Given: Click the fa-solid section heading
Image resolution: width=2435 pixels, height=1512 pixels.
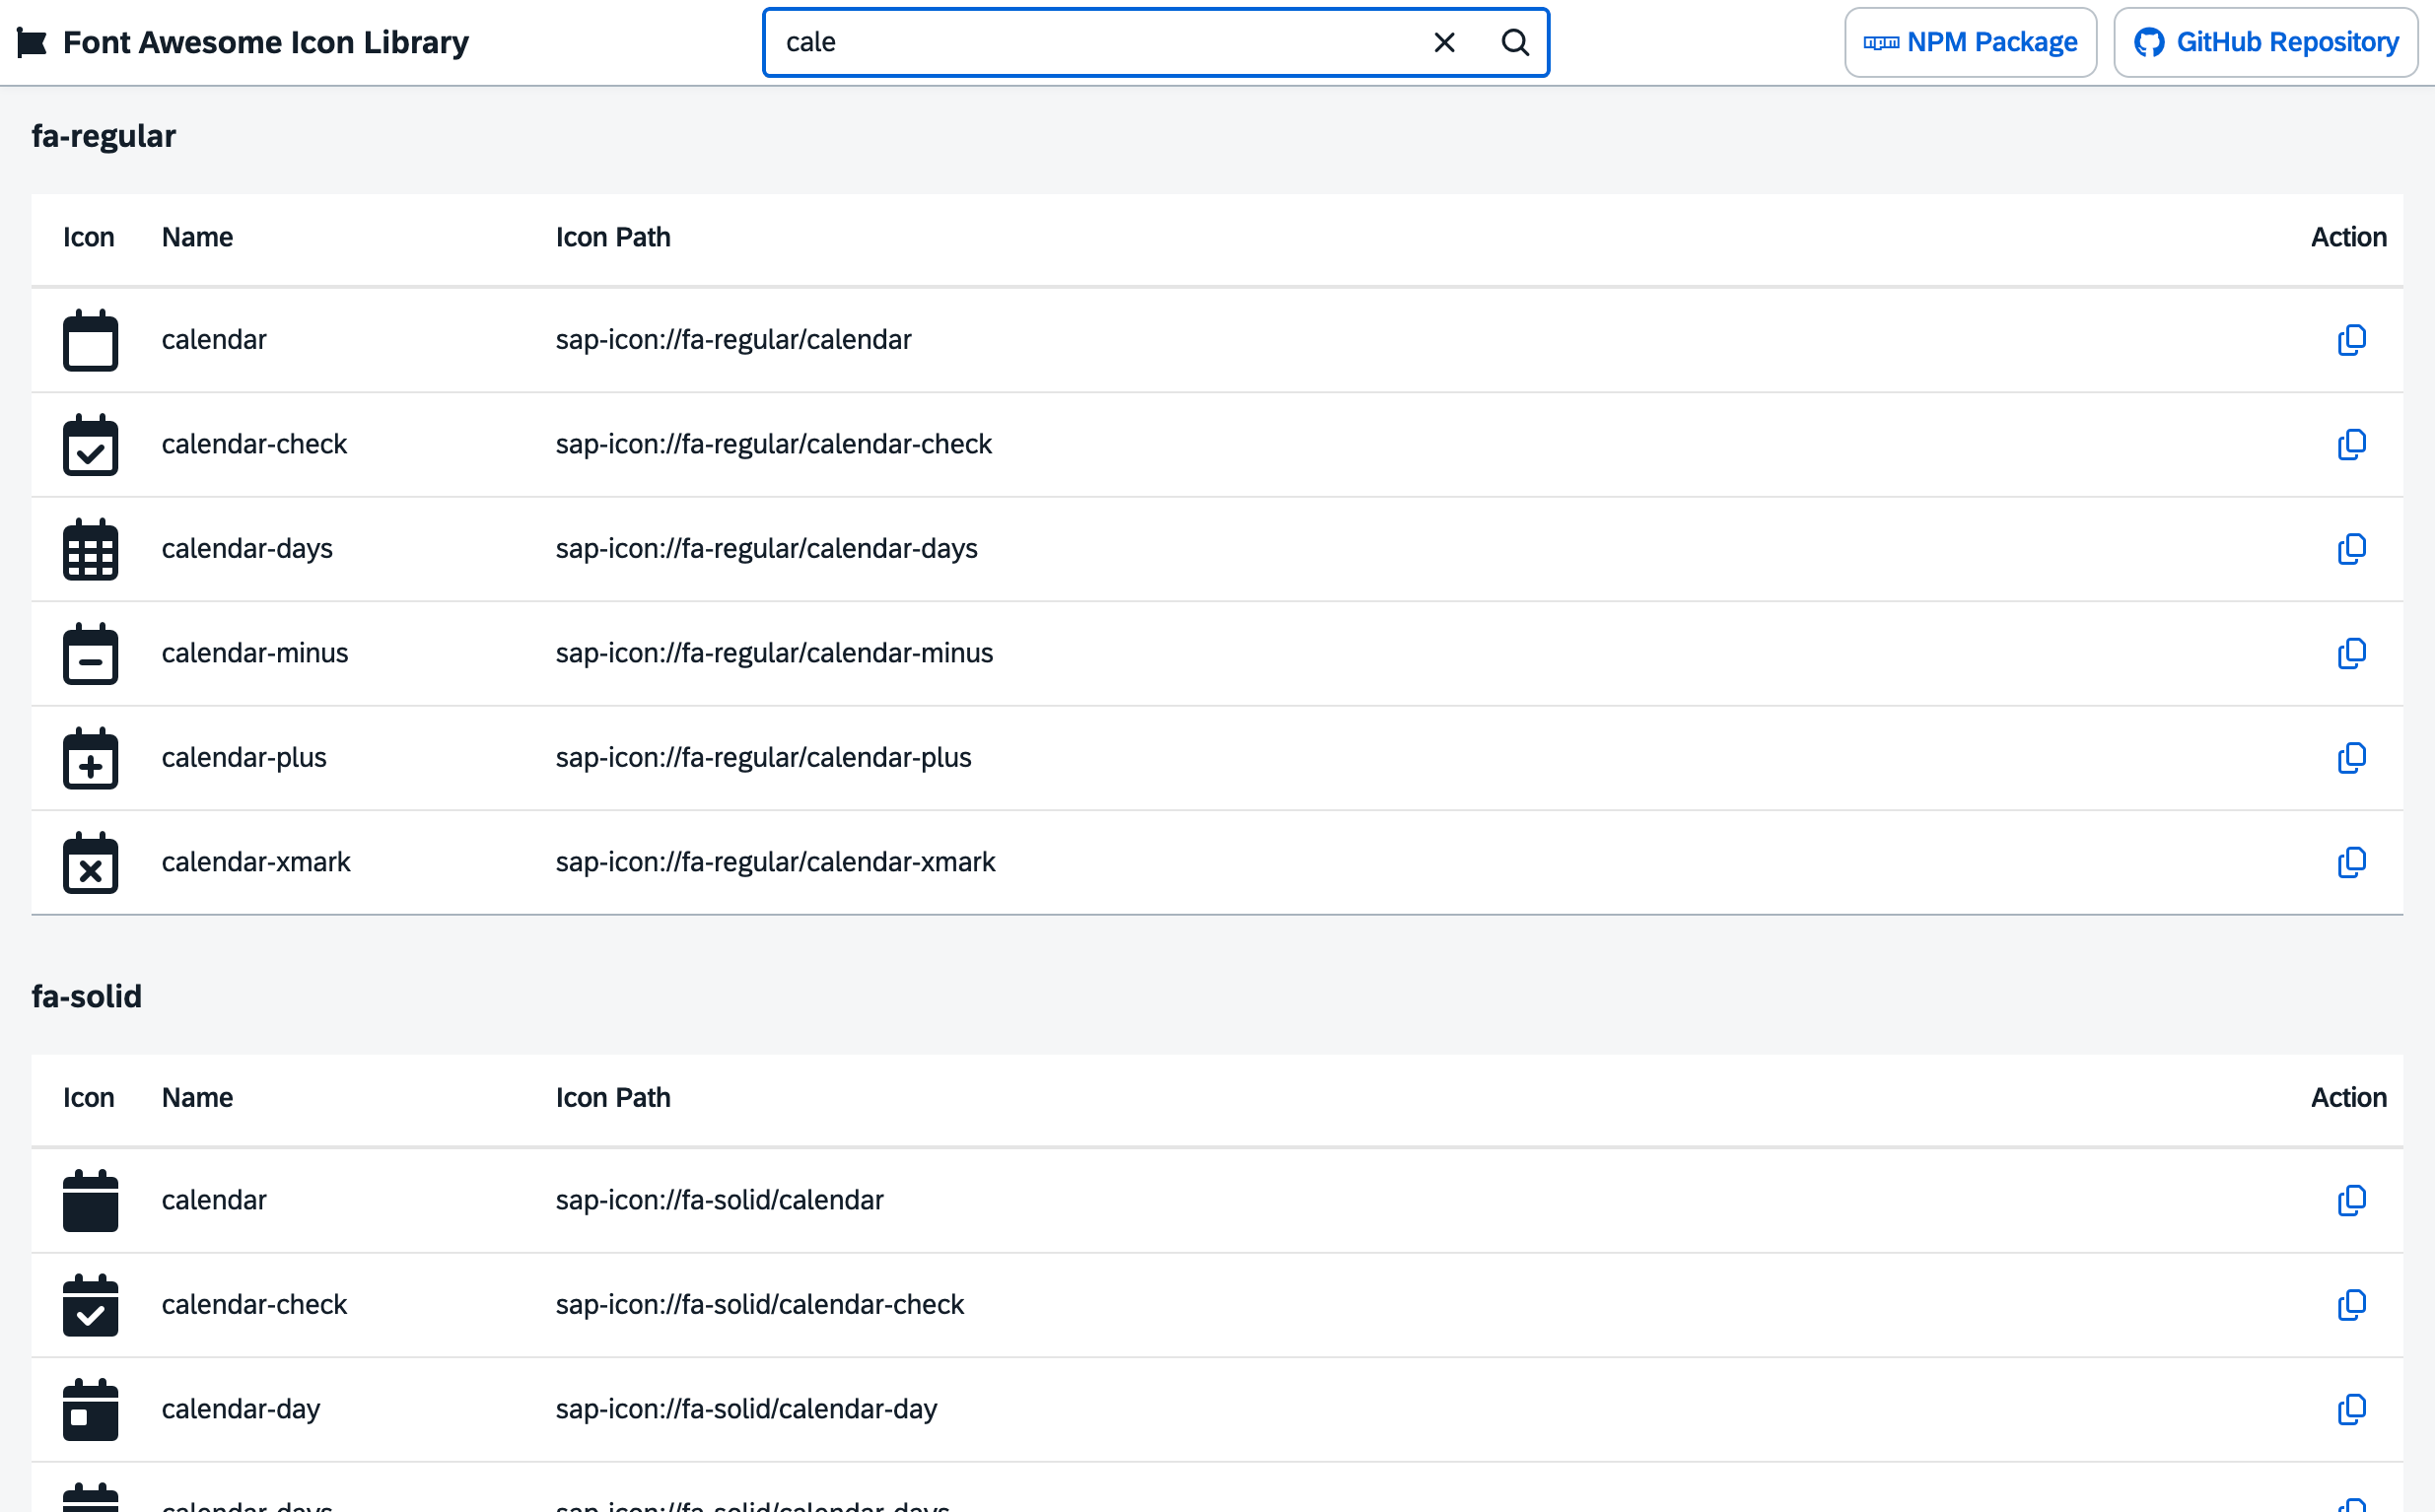Looking at the screenshot, I should click(x=86, y=996).
